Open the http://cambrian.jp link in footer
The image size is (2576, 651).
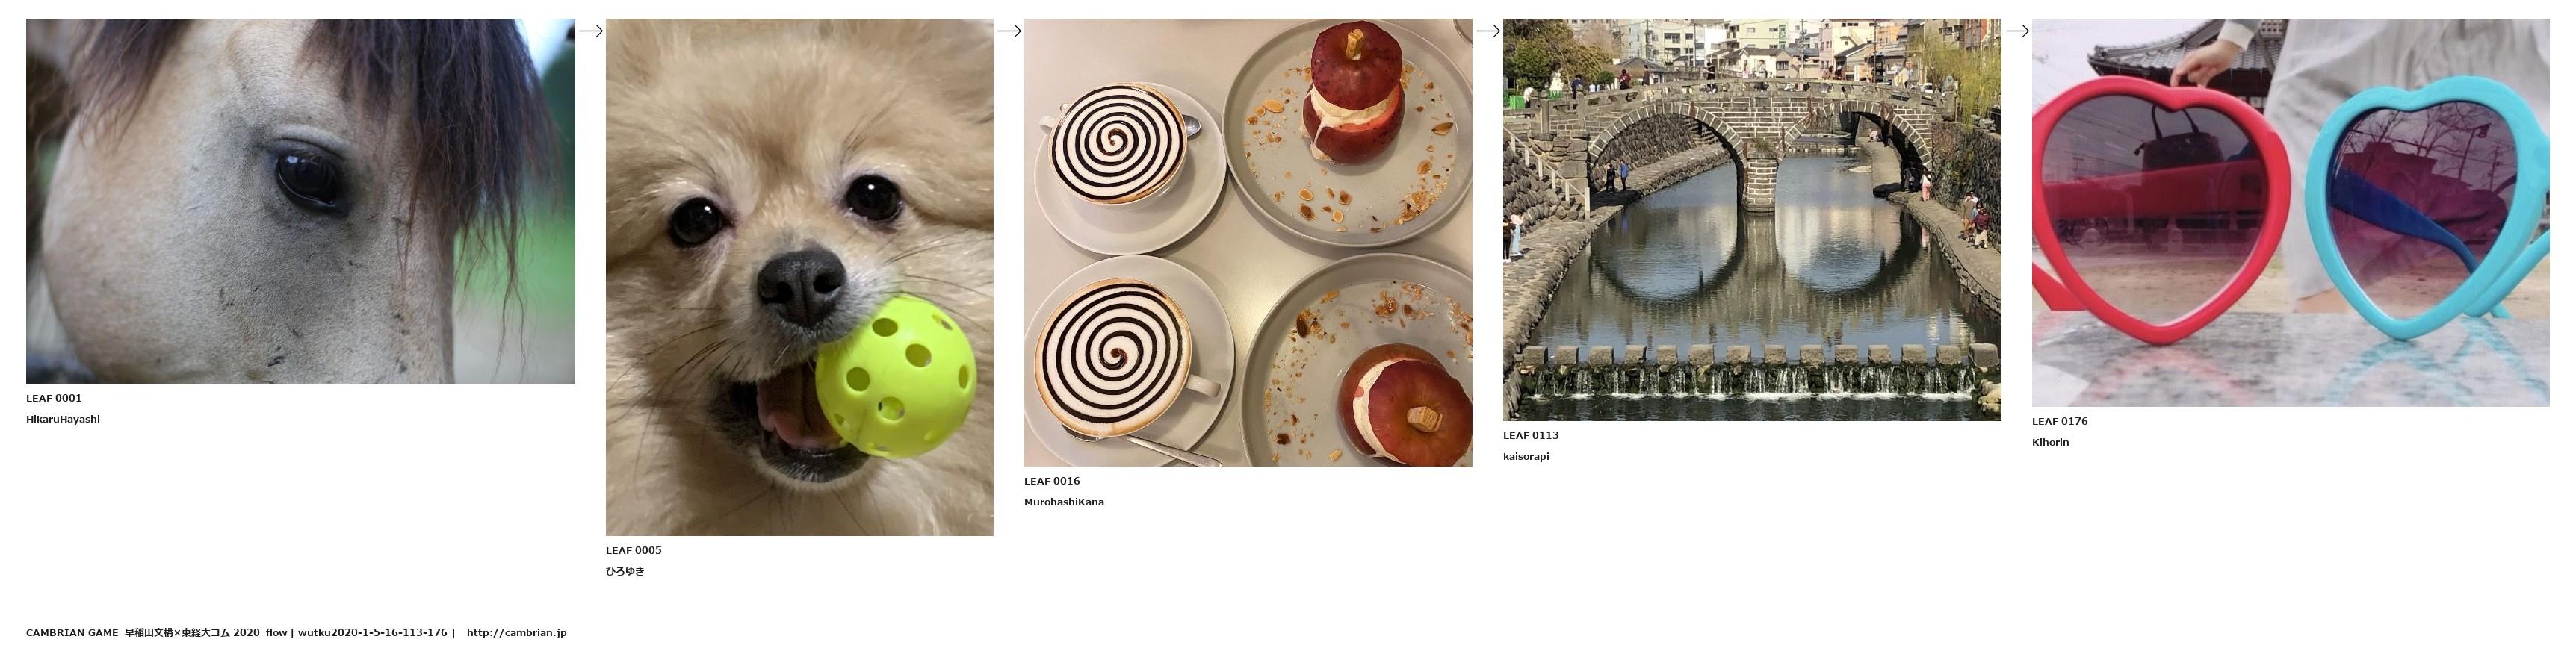[516, 633]
